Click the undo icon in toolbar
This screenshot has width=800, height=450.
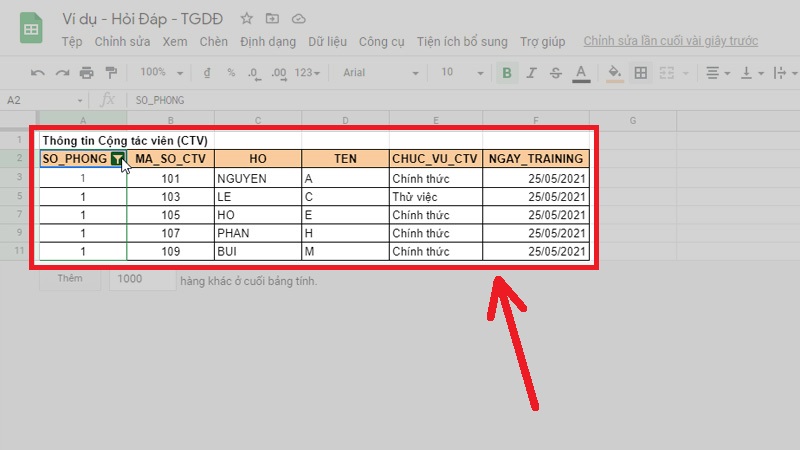pos(38,72)
